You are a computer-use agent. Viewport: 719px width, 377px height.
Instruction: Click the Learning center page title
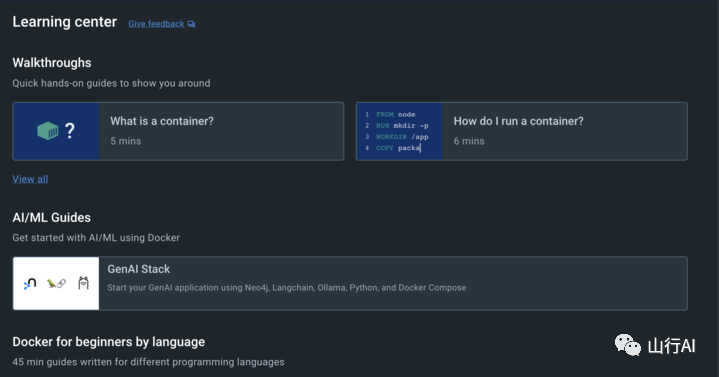point(65,22)
